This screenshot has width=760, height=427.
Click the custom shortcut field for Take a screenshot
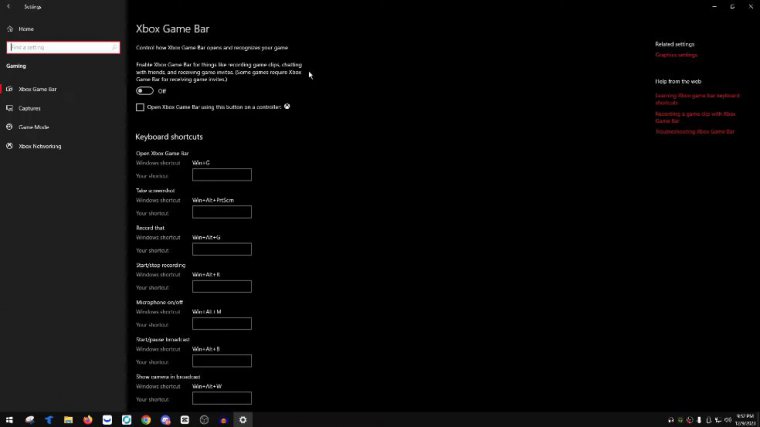221,212
